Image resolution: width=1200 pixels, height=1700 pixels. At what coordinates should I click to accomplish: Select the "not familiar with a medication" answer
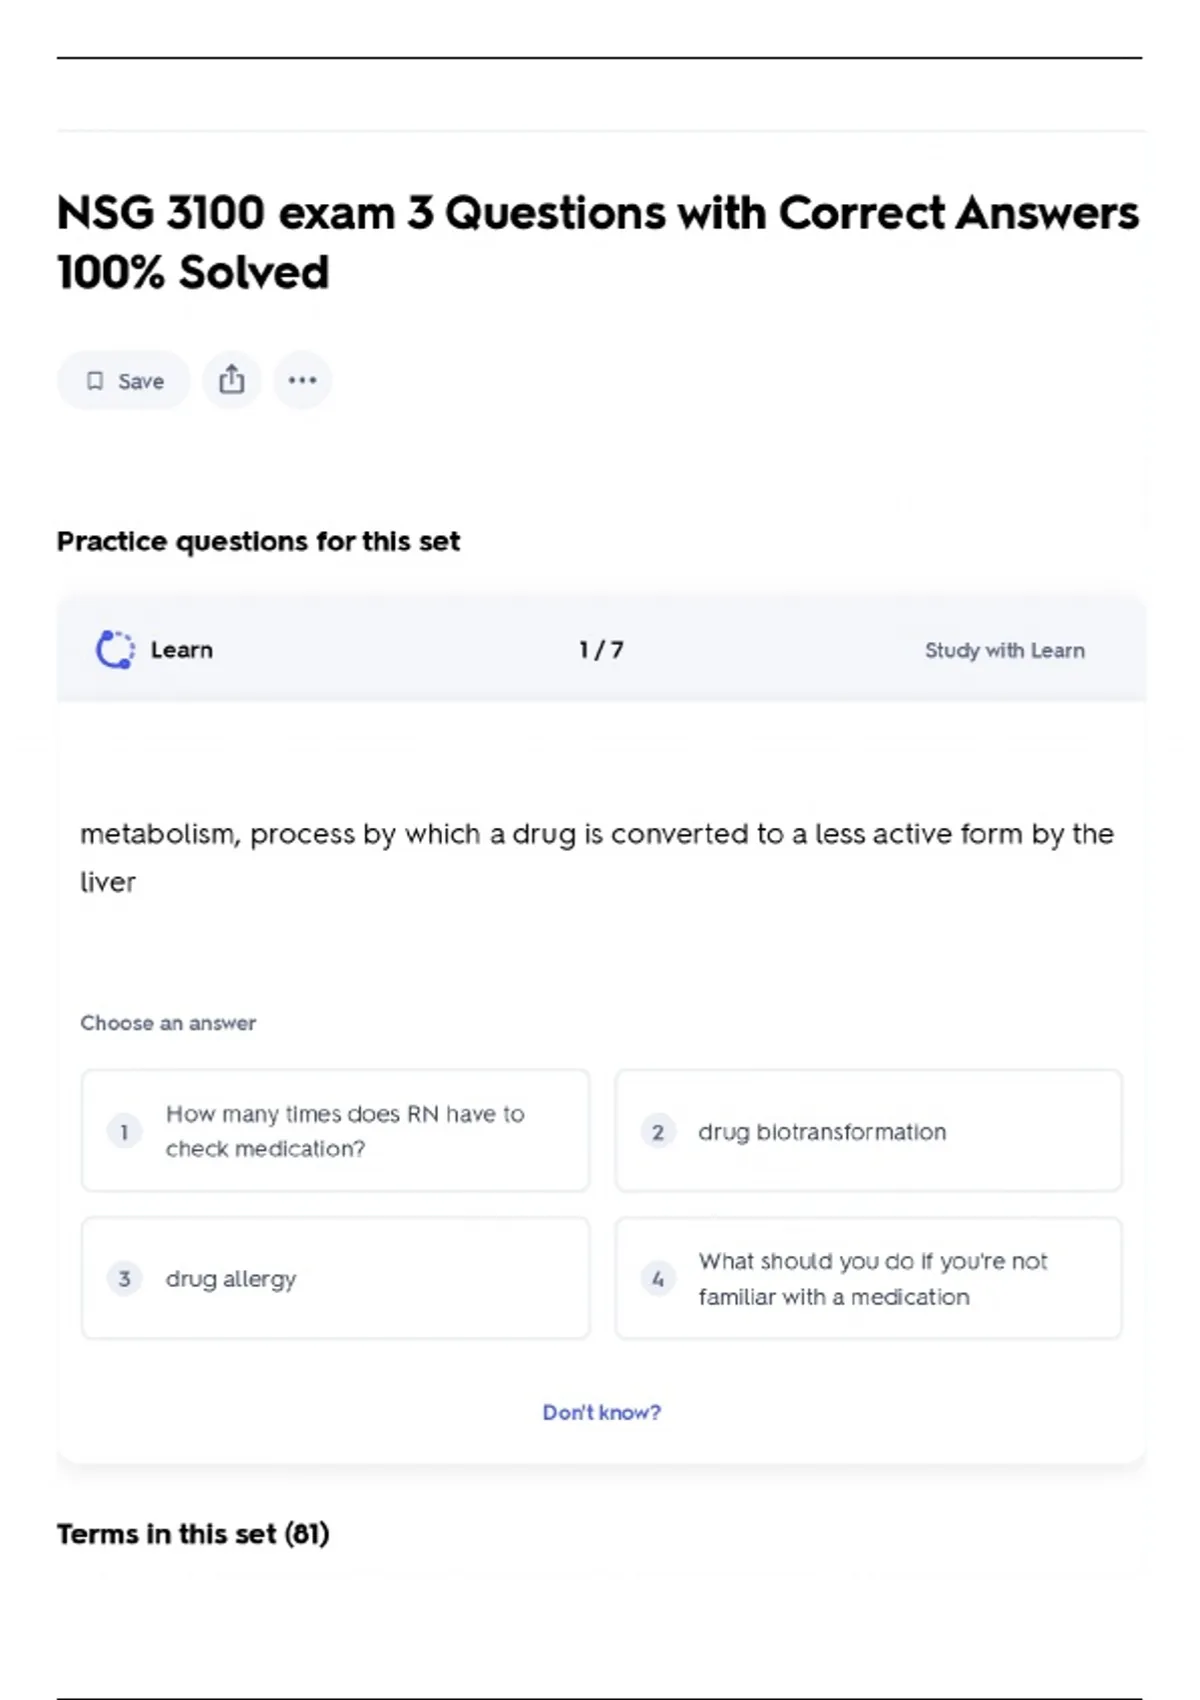tap(872, 1279)
